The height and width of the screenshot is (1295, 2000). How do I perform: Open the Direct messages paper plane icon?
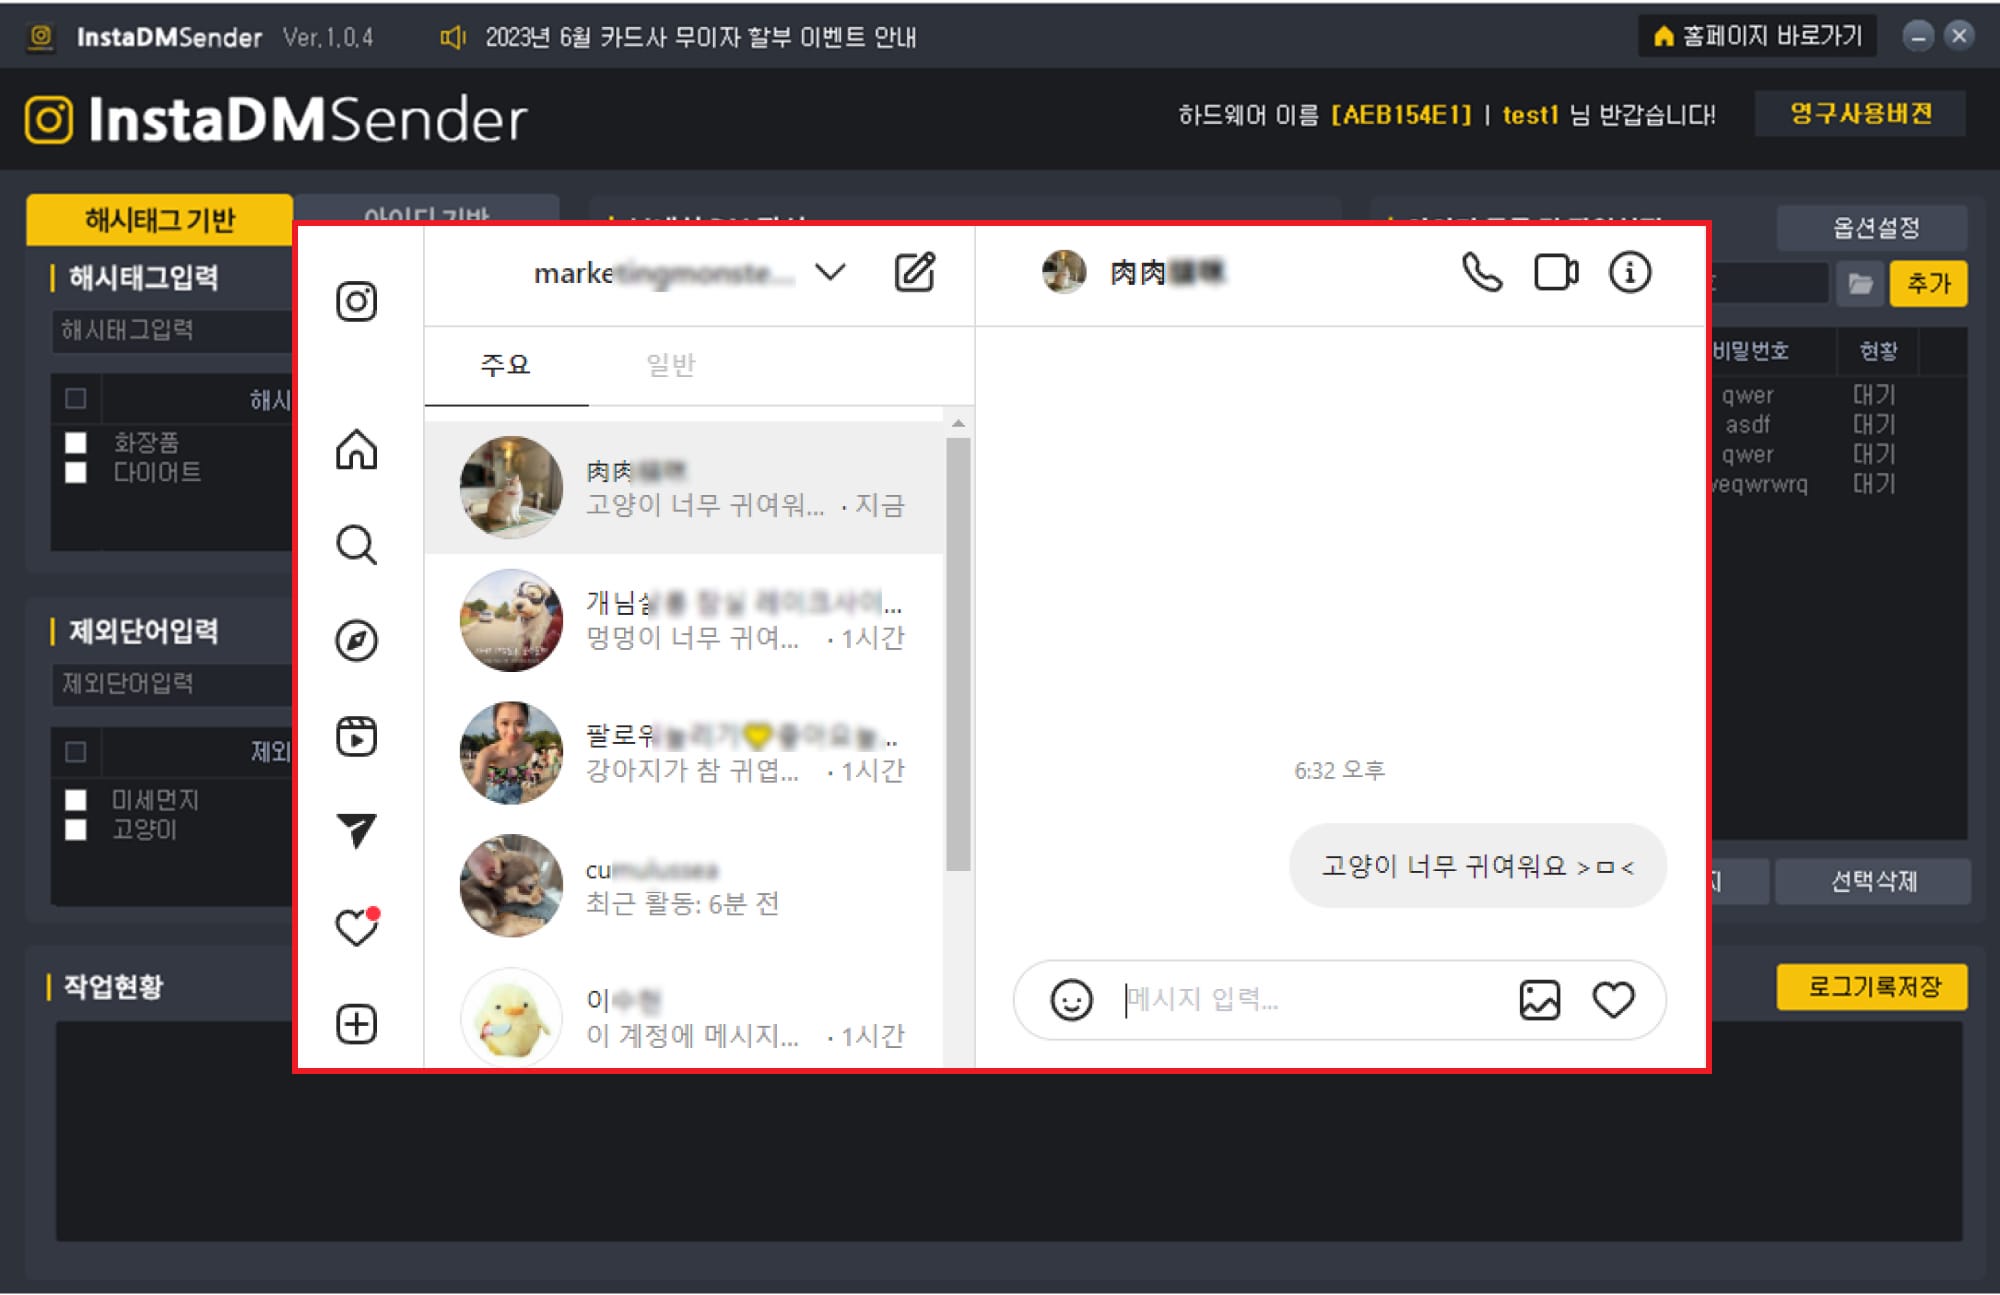point(356,831)
